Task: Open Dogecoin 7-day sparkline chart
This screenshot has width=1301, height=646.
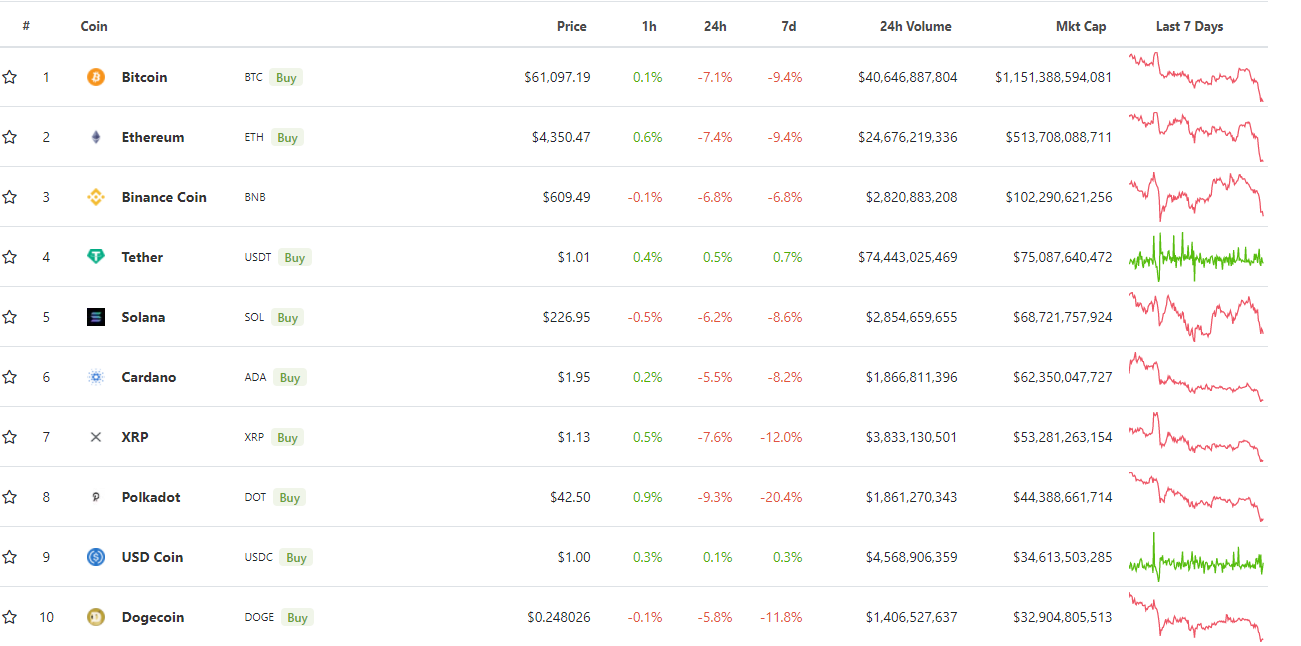Action: [x=1196, y=617]
